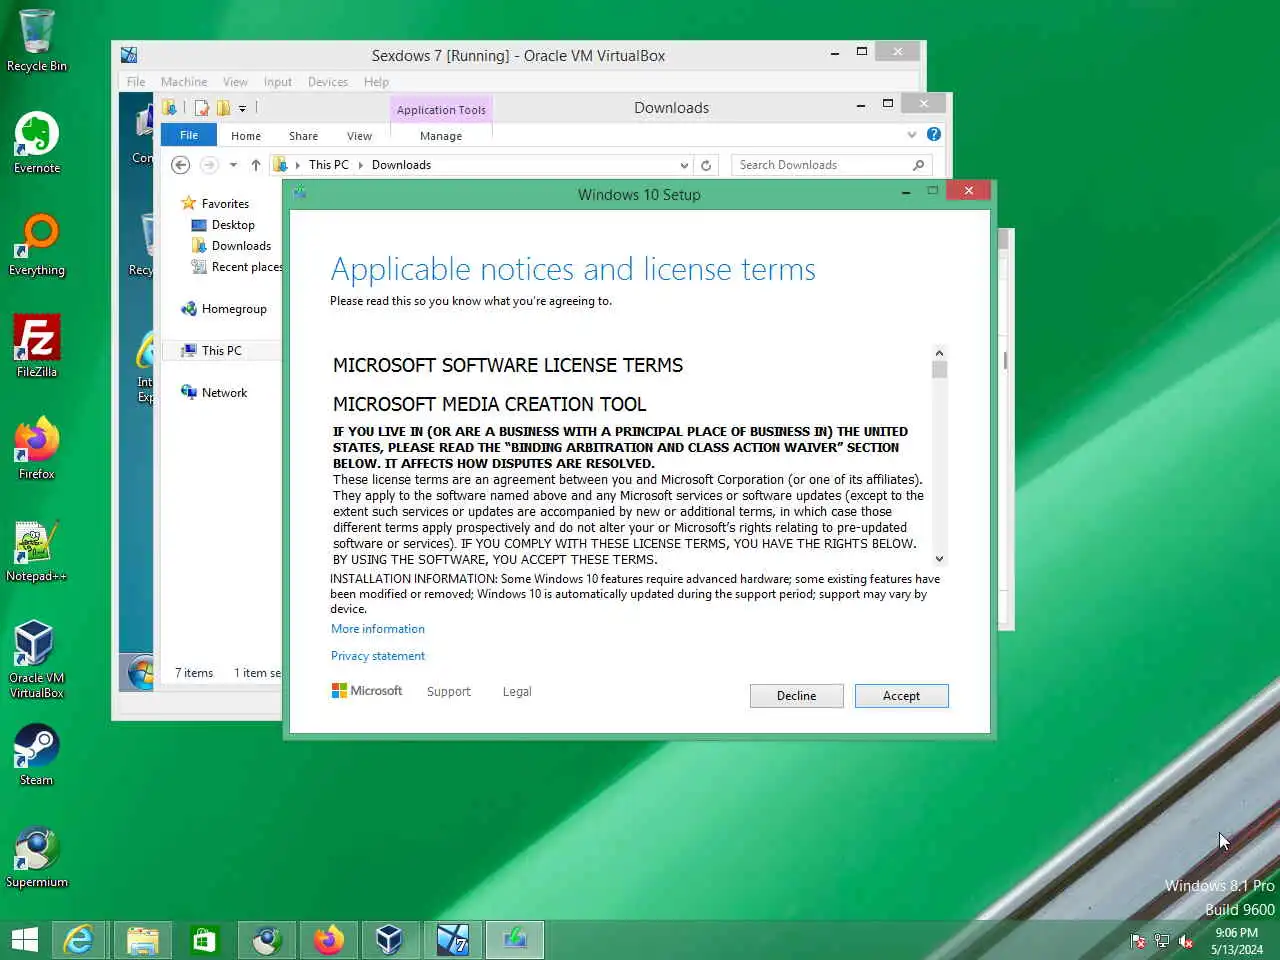Launch Evernote from the desktop
This screenshot has height=960, width=1280.
[x=37, y=143]
